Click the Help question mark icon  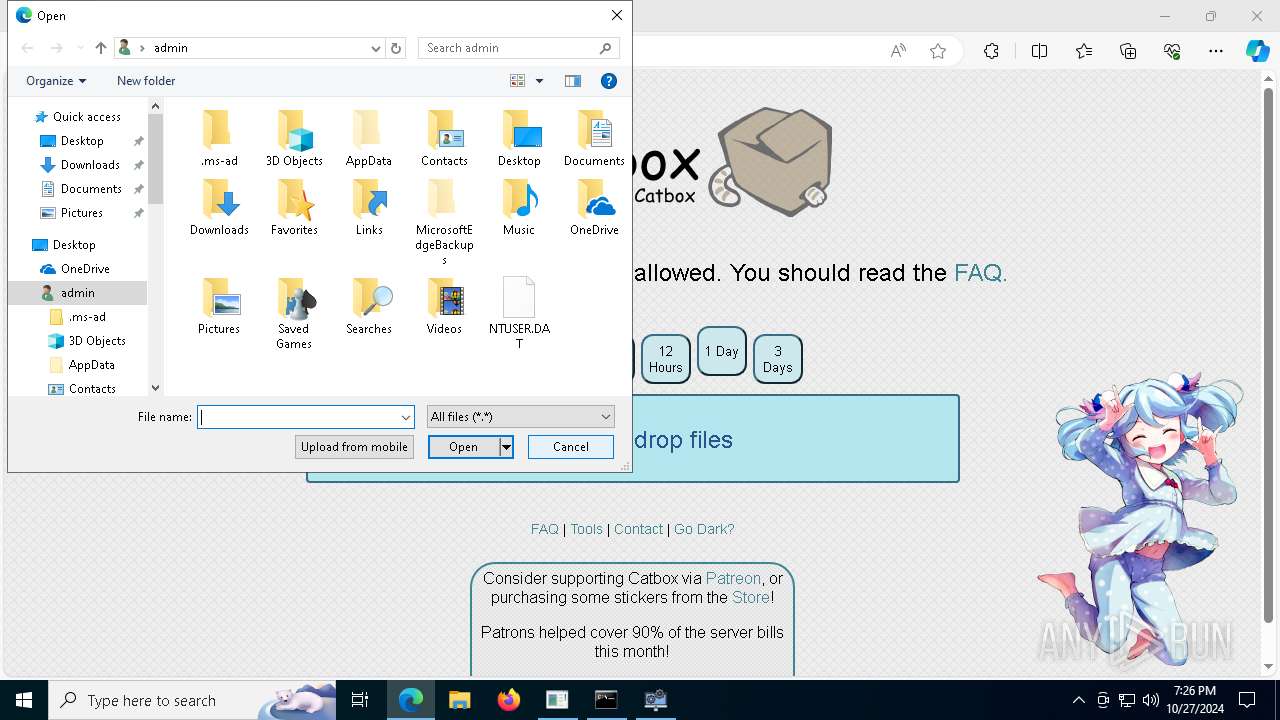coord(609,81)
